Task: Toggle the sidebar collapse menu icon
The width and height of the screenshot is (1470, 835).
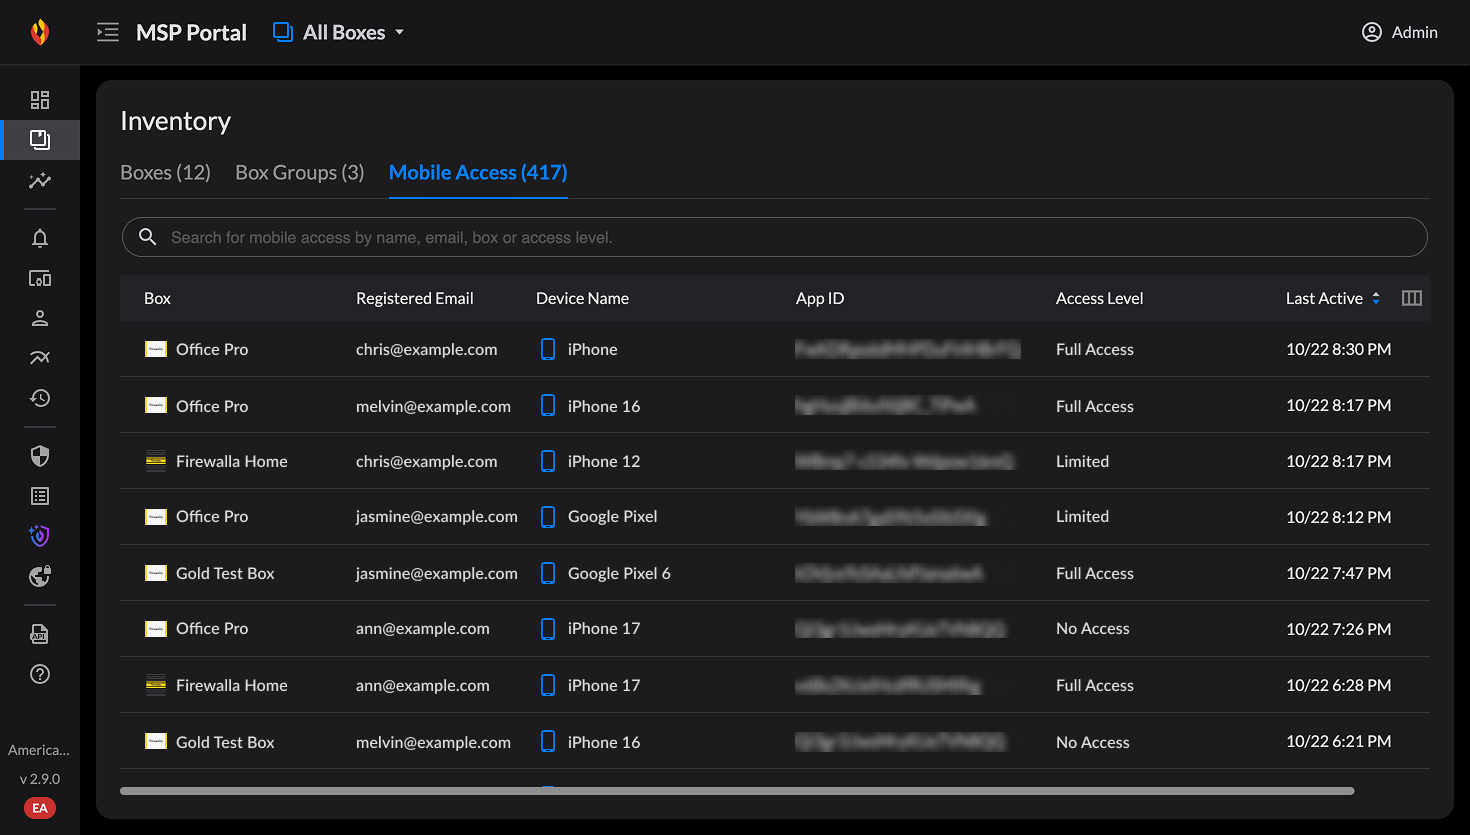Action: click(x=107, y=32)
